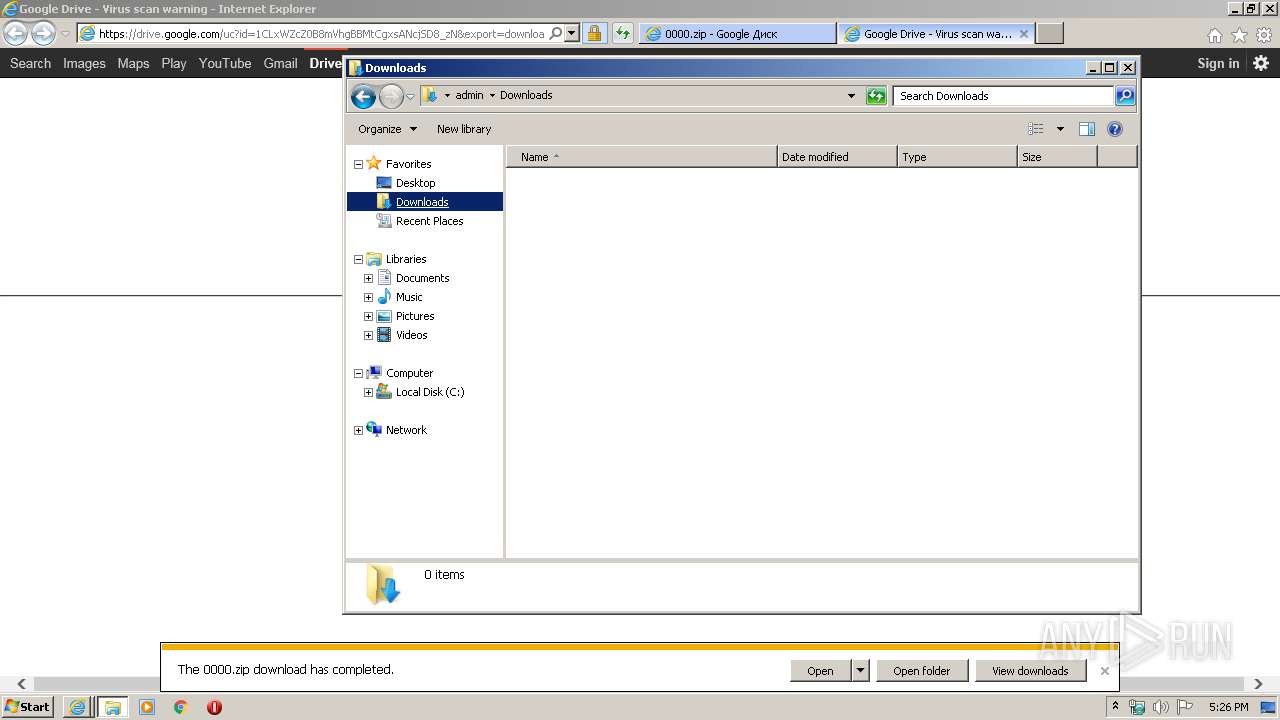
Task: Open the Organize dropdown menu
Action: (x=387, y=129)
